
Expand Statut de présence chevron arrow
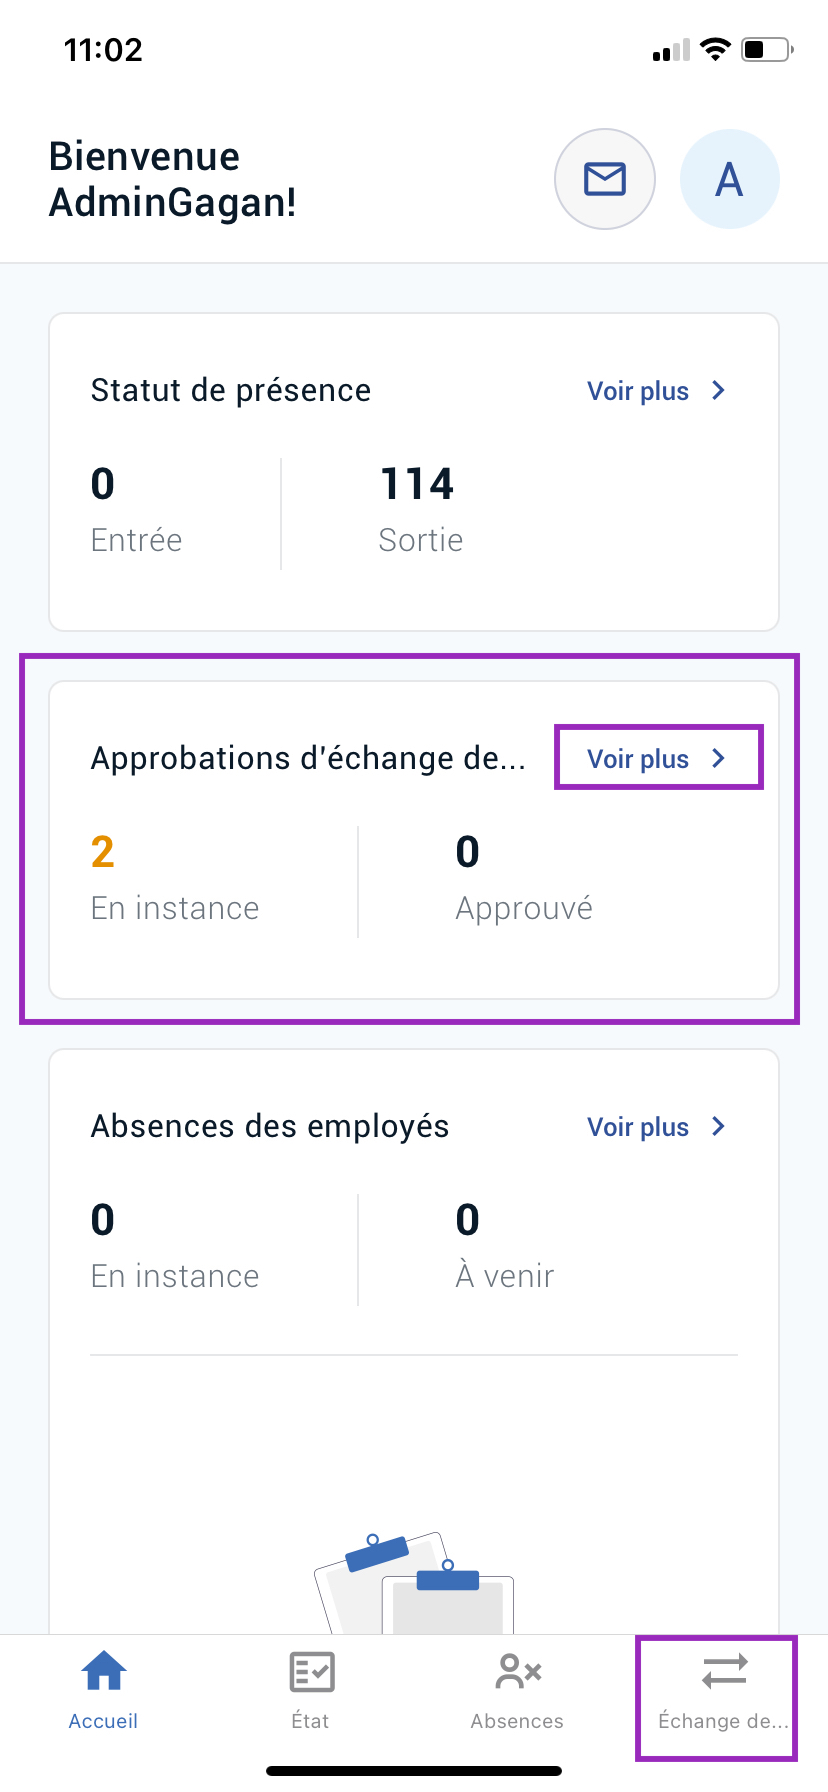click(718, 390)
